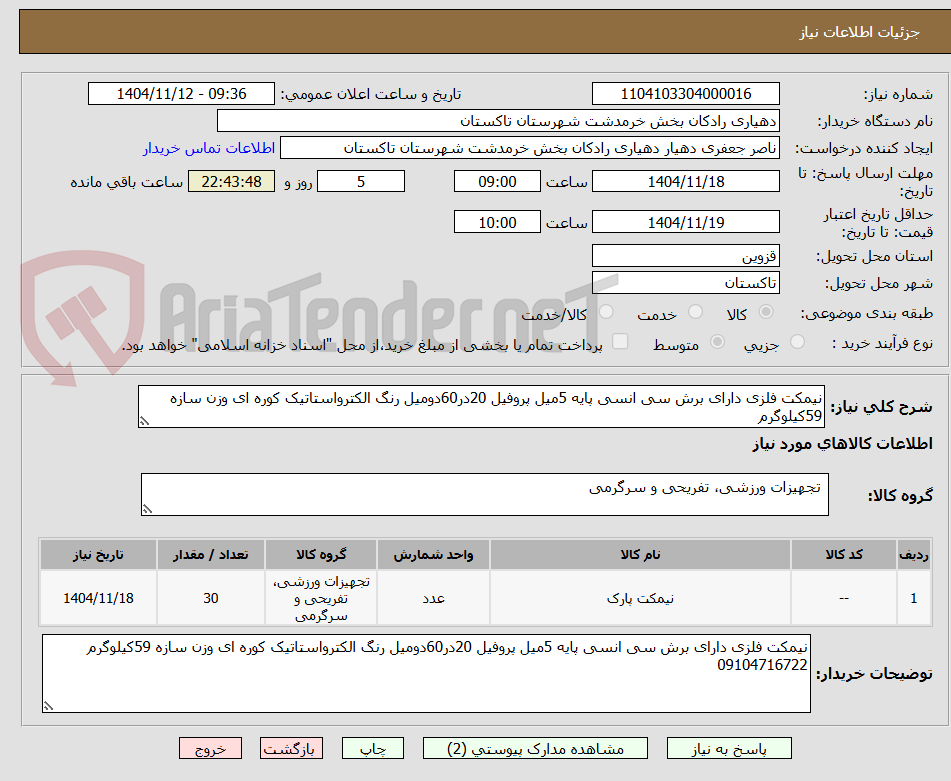951x781 pixels.
Task: Click the price validity date 1404/11/19 field
Action: 685,222
